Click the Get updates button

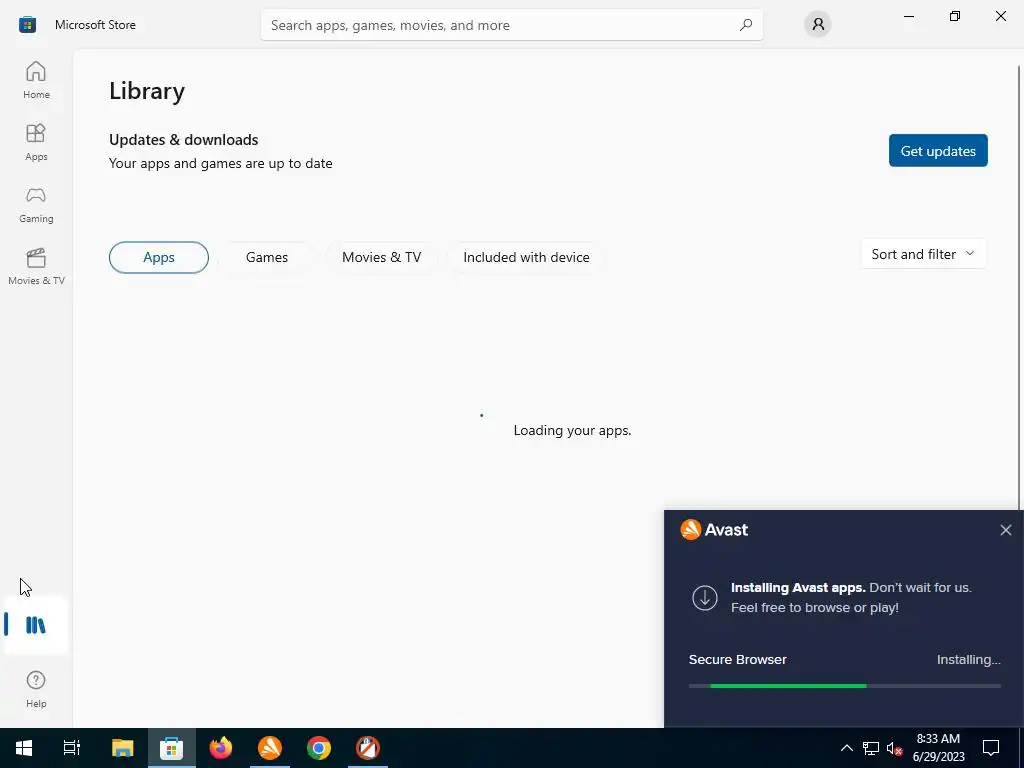point(938,151)
